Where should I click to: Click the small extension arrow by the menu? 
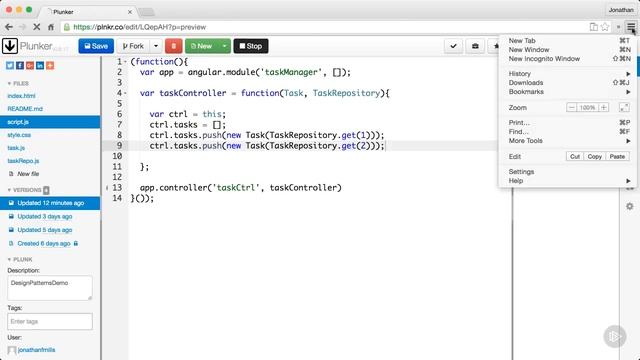pyautogui.click(x=618, y=27)
